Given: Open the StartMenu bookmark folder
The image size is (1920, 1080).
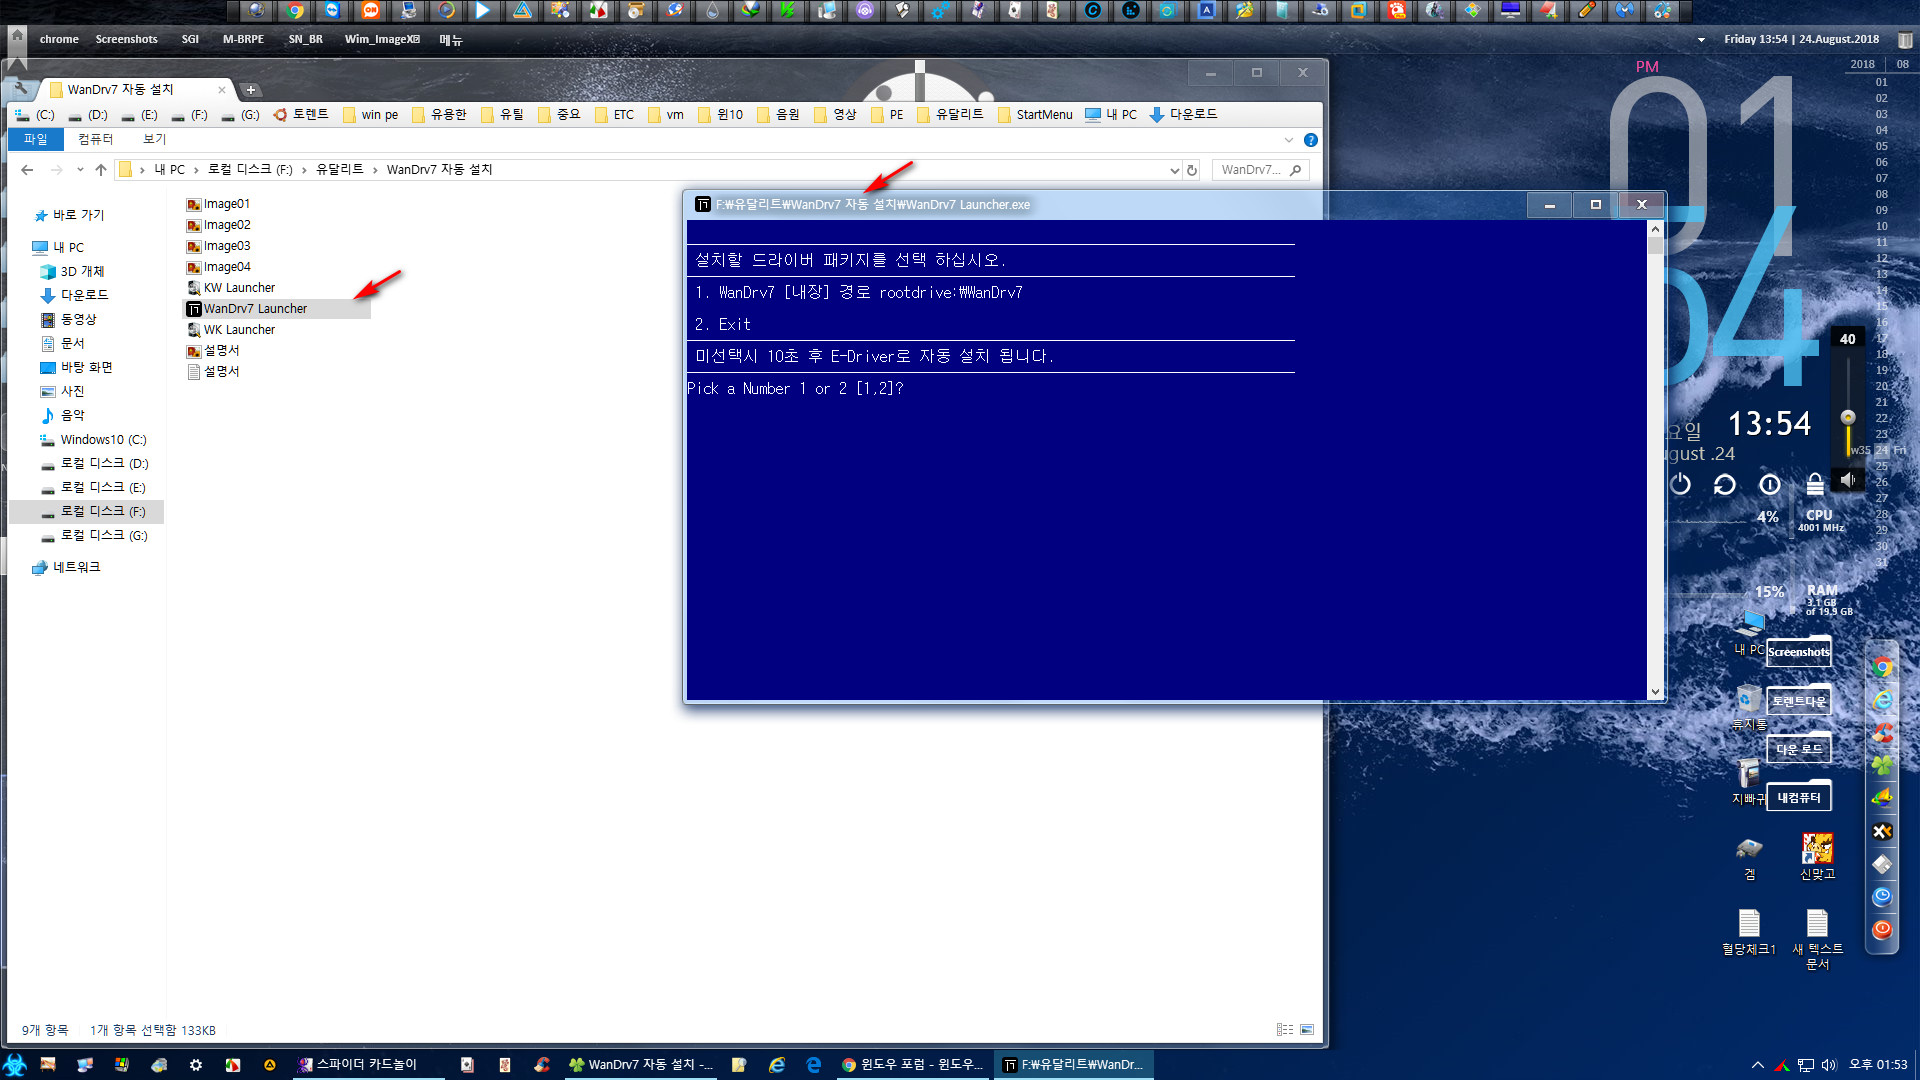Looking at the screenshot, I should click(1035, 115).
